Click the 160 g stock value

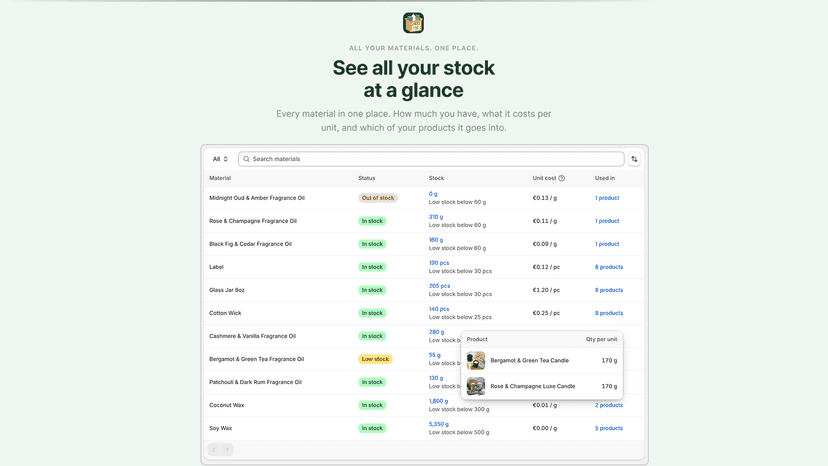[436, 240]
